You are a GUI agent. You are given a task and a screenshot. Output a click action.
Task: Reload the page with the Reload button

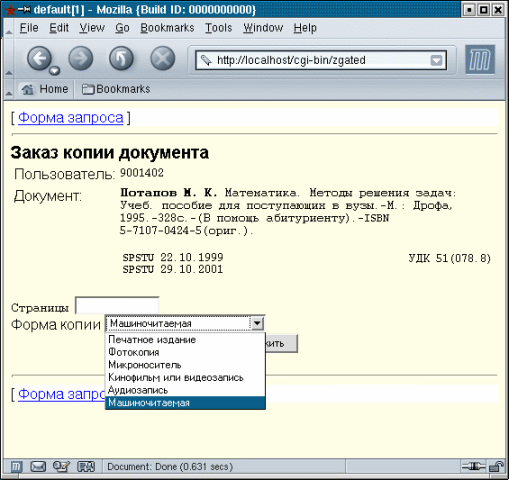tap(121, 58)
